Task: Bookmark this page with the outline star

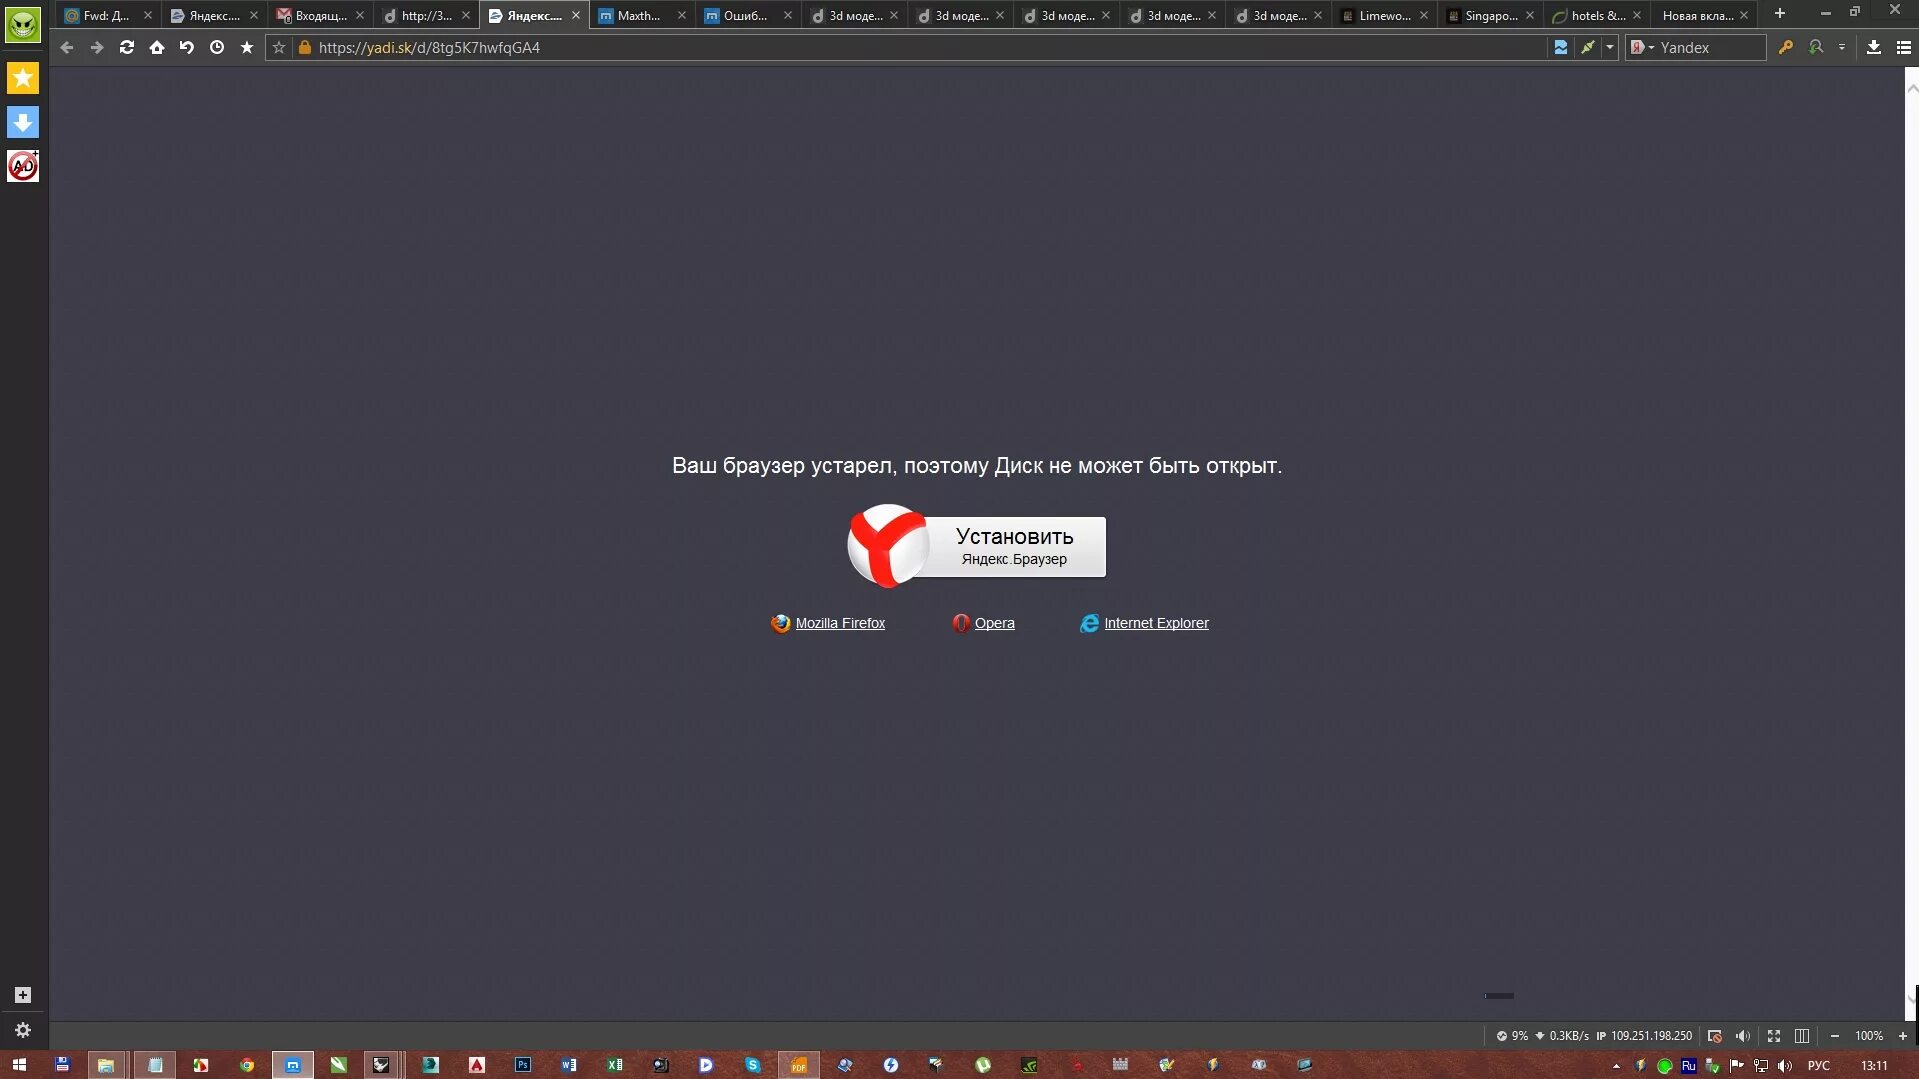Action: point(279,47)
